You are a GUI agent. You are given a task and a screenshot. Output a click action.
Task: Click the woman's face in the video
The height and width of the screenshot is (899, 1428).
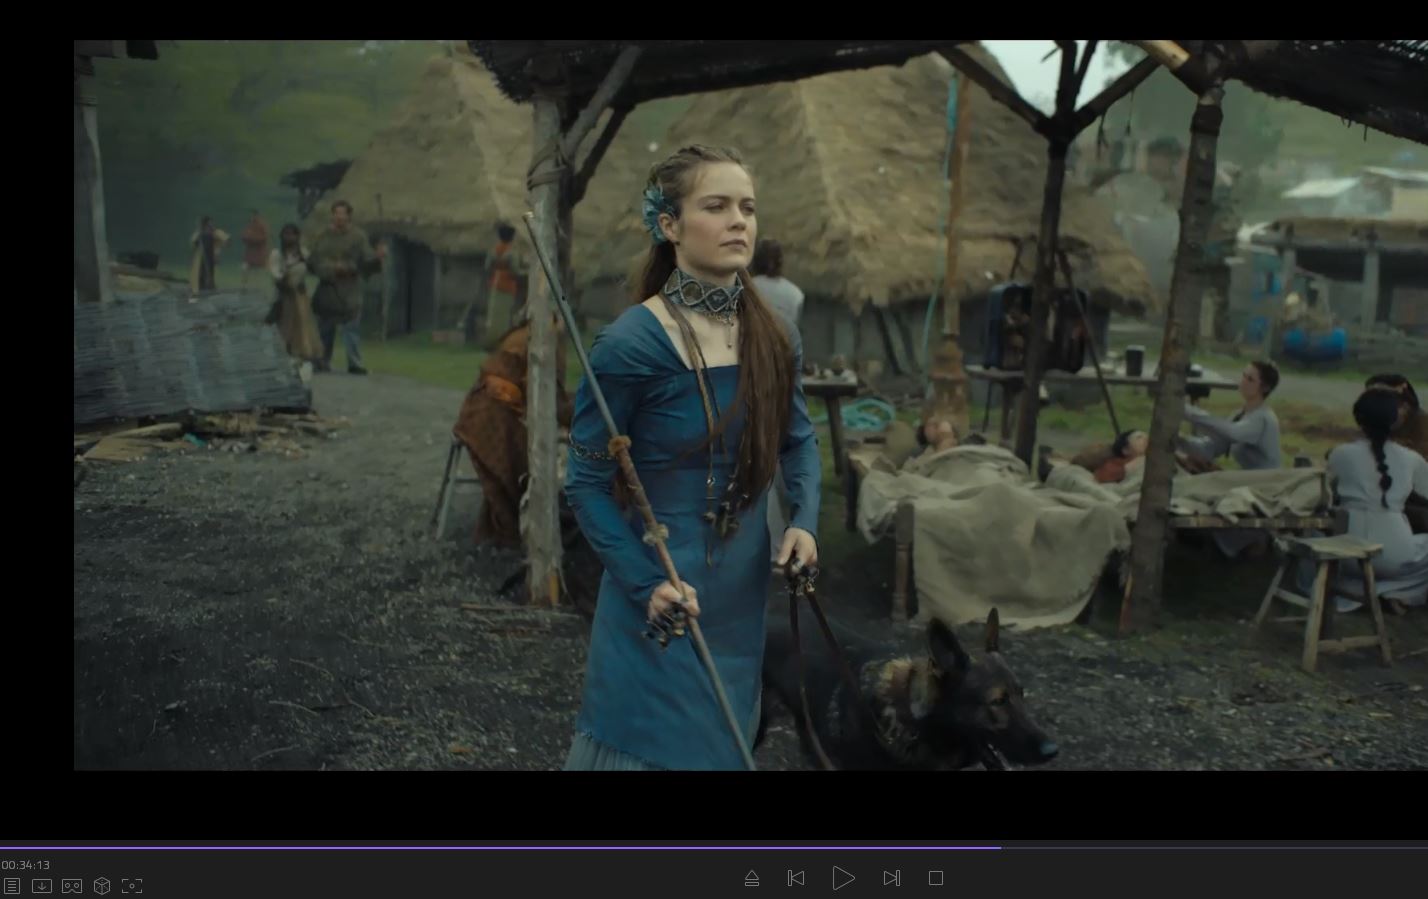tap(719, 215)
